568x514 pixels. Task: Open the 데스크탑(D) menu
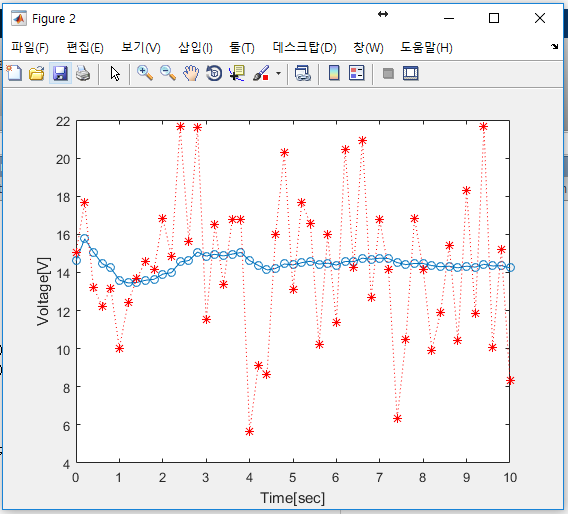pyautogui.click(x=304, y=47)
